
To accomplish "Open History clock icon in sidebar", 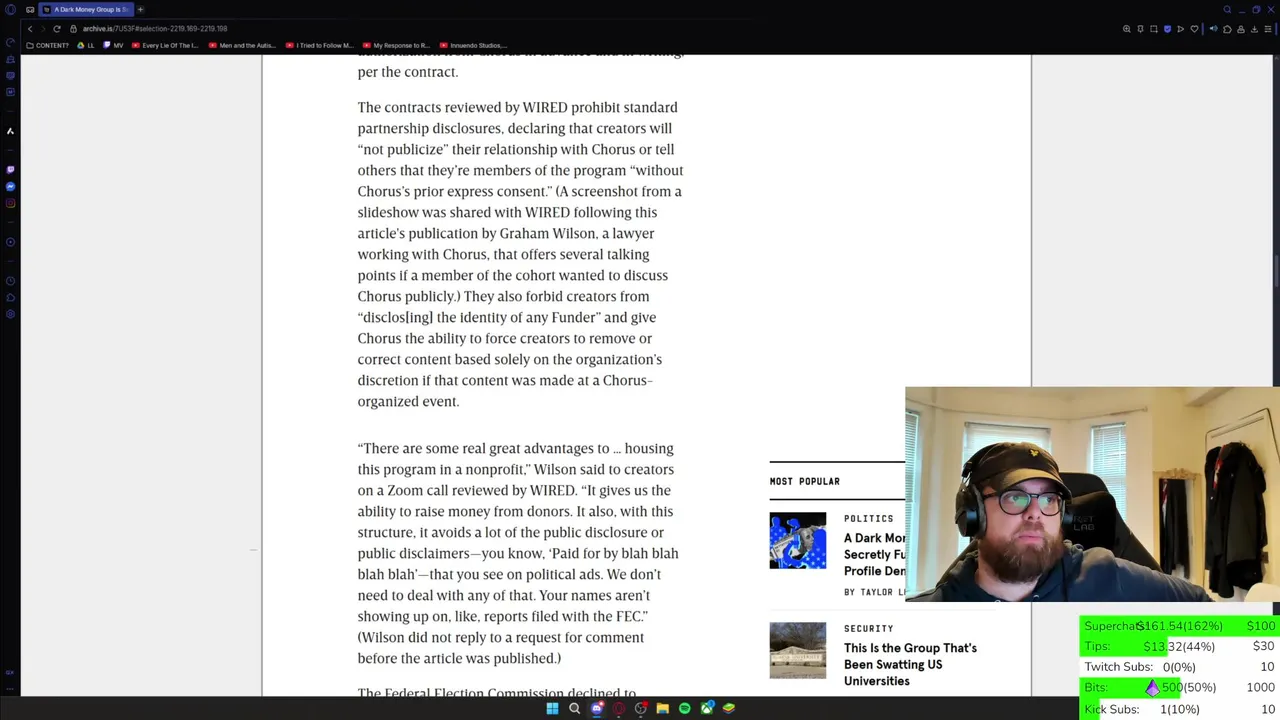I will 10,281.
